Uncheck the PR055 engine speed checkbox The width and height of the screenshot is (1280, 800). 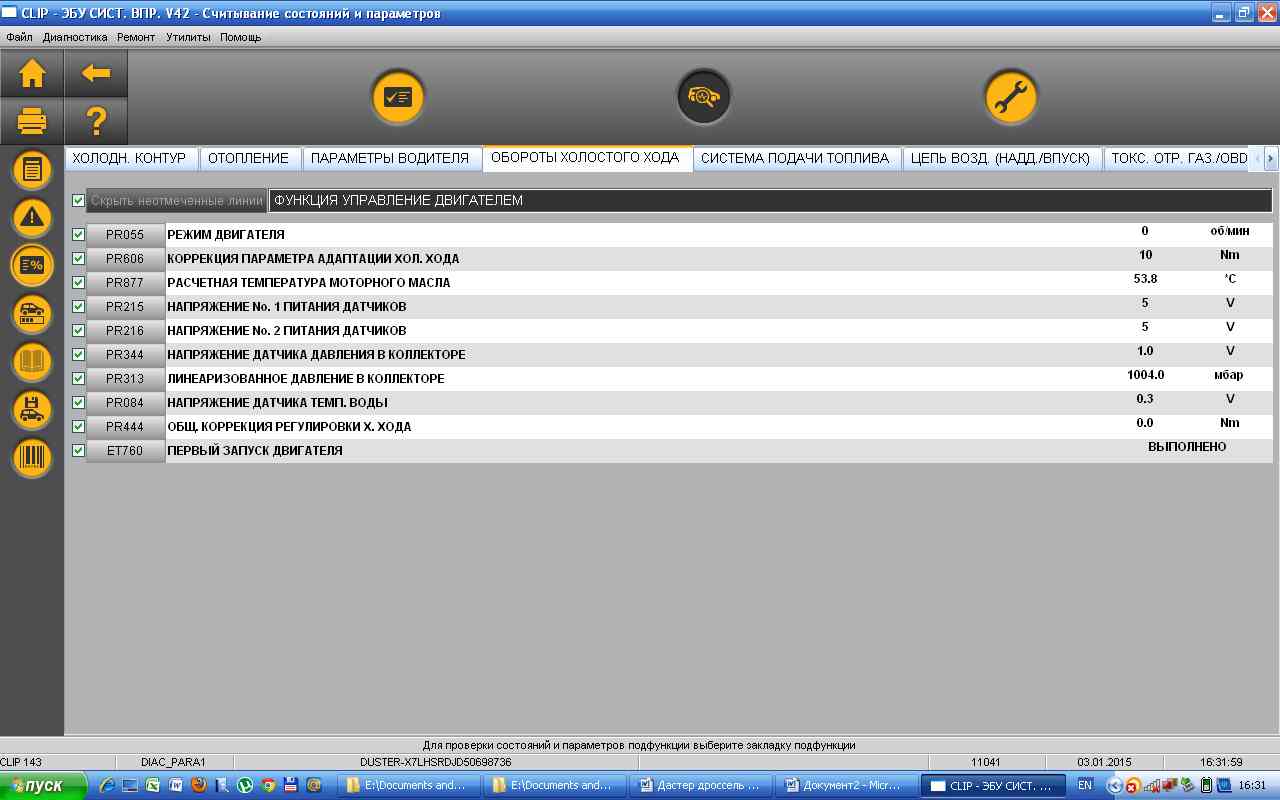79,235
